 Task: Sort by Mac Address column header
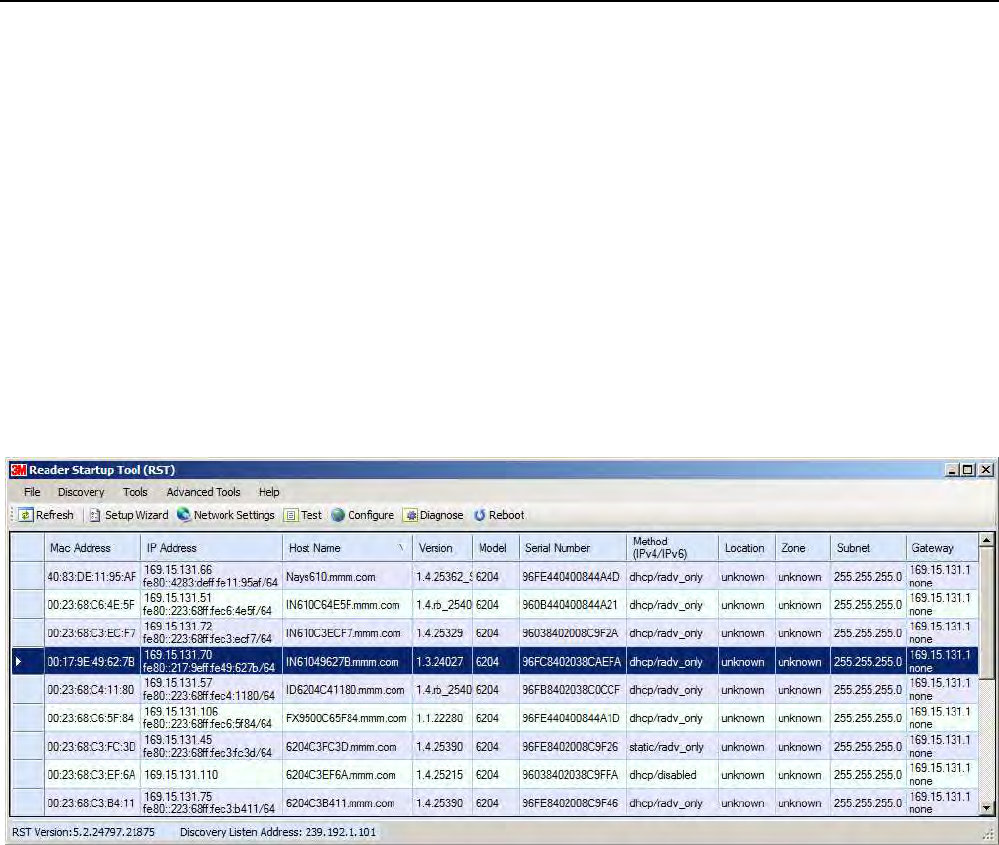pos(92,547)
